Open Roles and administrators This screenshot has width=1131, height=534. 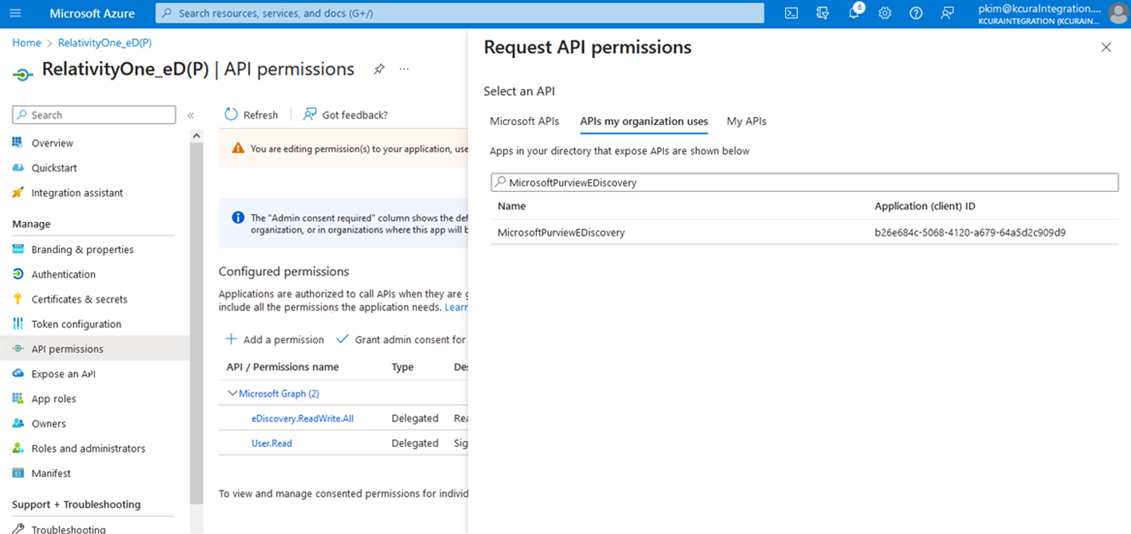coord(88,449)
